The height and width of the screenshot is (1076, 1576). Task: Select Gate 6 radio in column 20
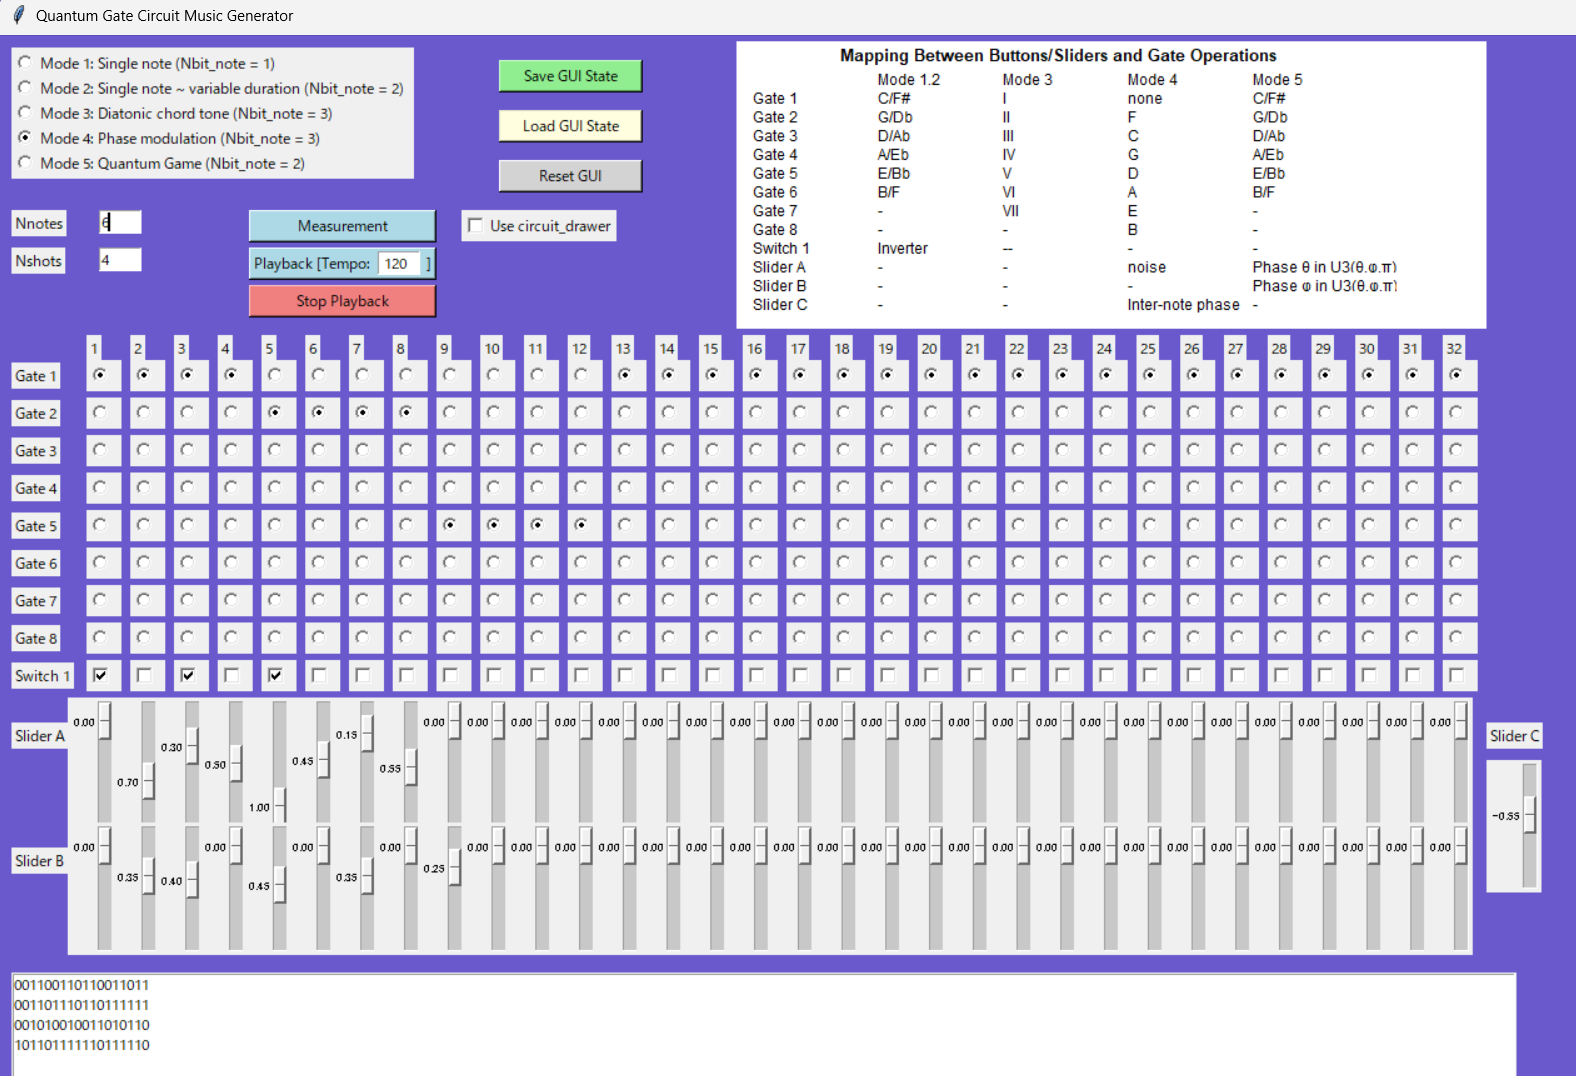click(931, 562)
